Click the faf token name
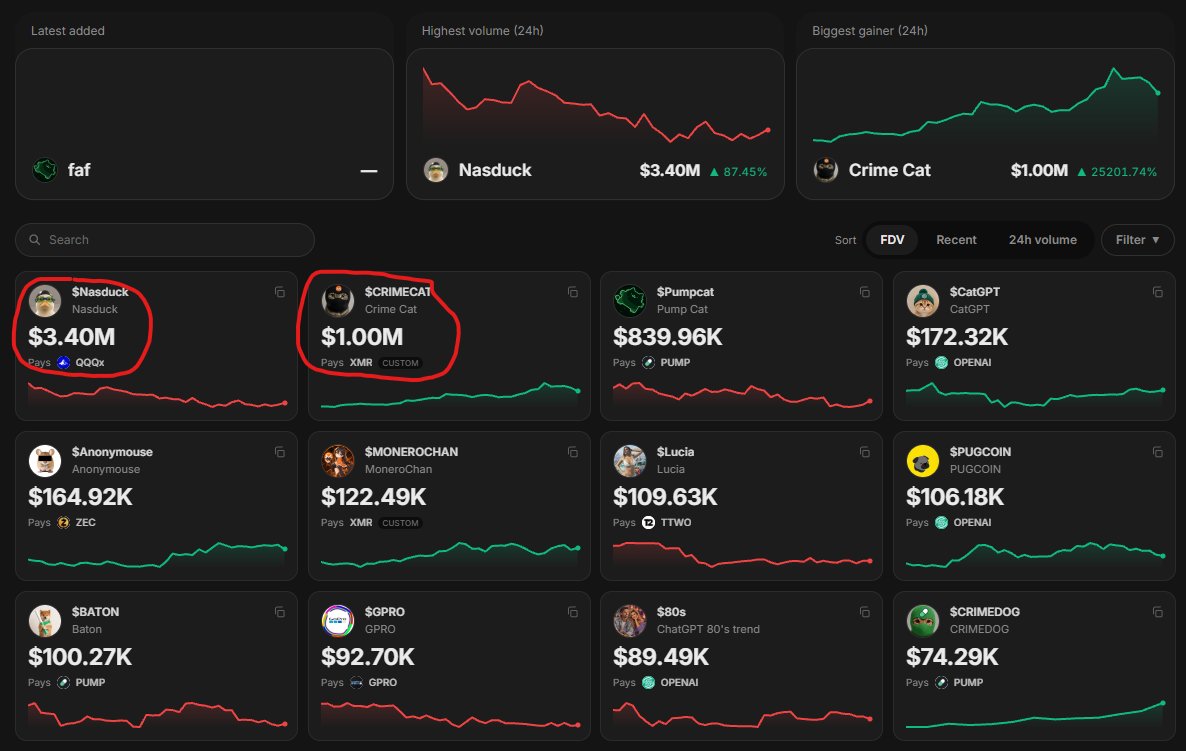The width and height of the screenshot is (1186, 751). tap(79, 170)
